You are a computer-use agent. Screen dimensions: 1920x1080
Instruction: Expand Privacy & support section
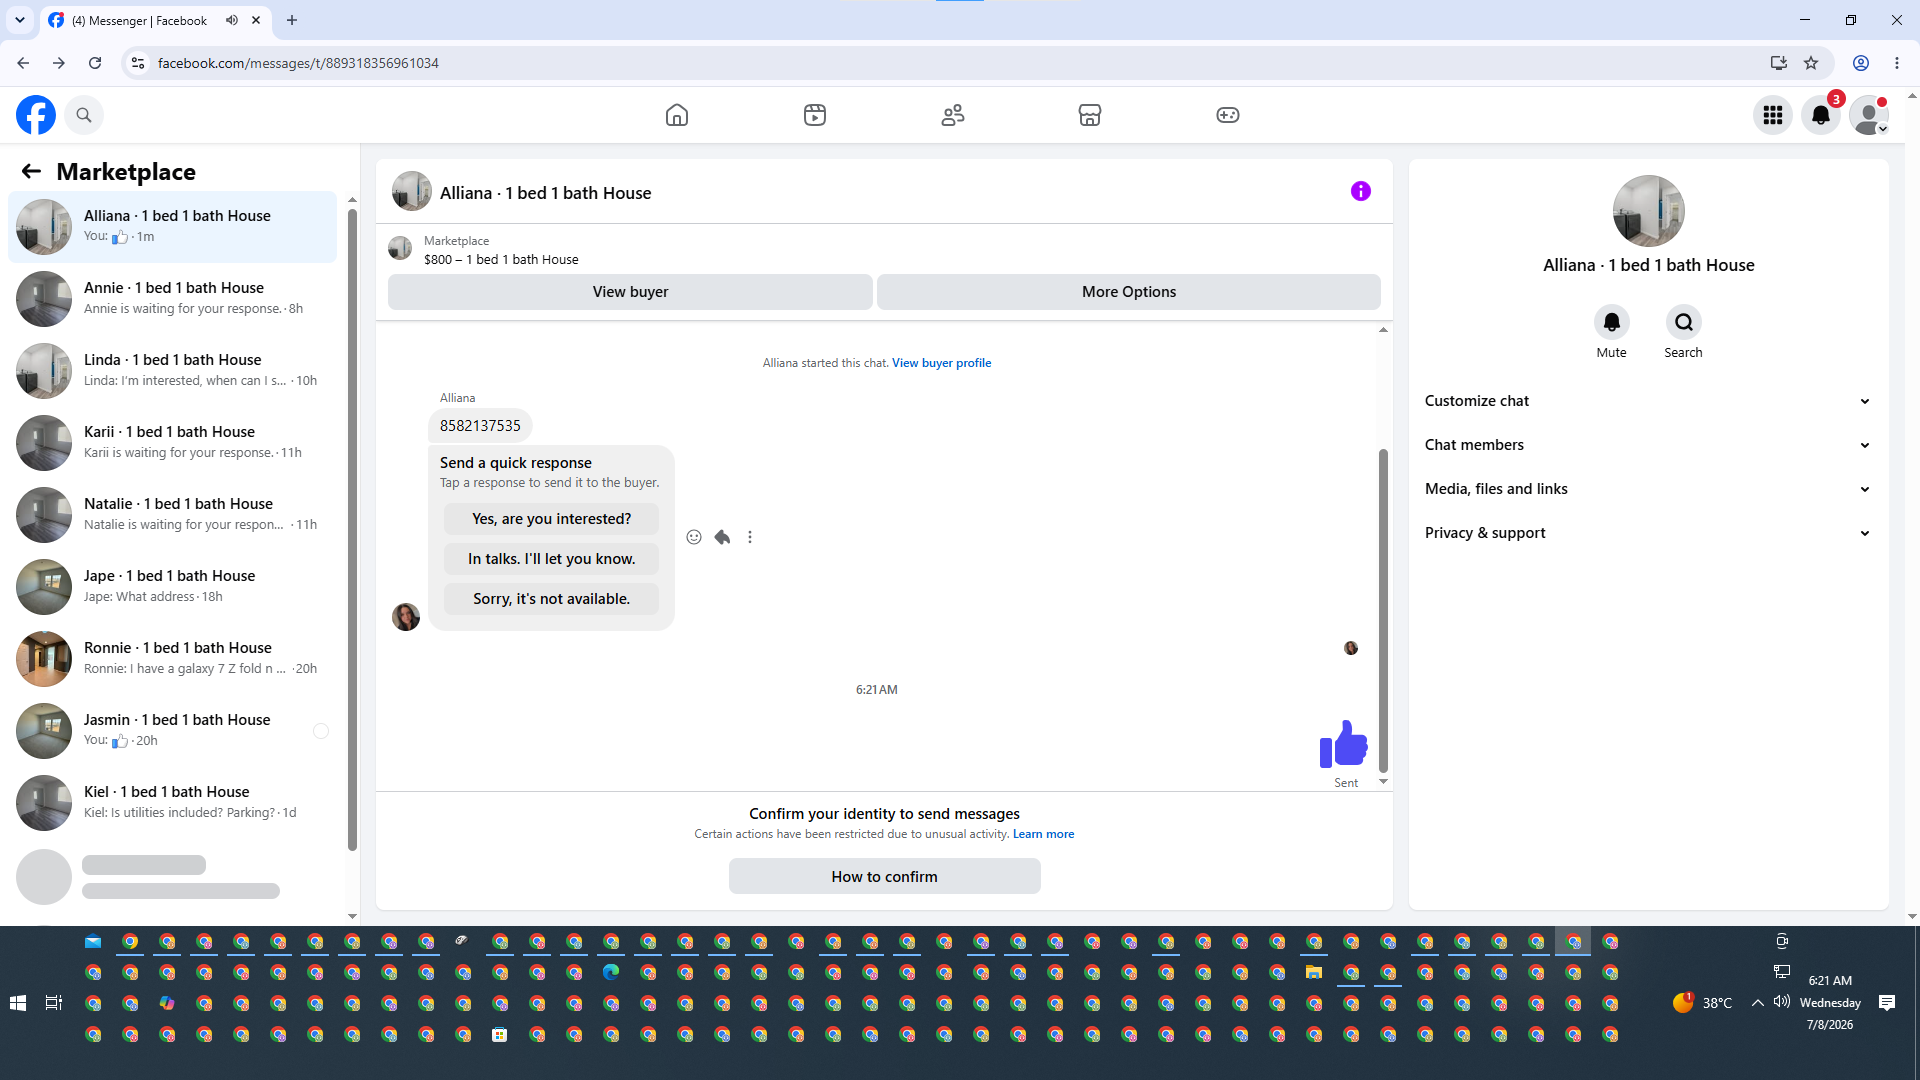(1648, 533)
